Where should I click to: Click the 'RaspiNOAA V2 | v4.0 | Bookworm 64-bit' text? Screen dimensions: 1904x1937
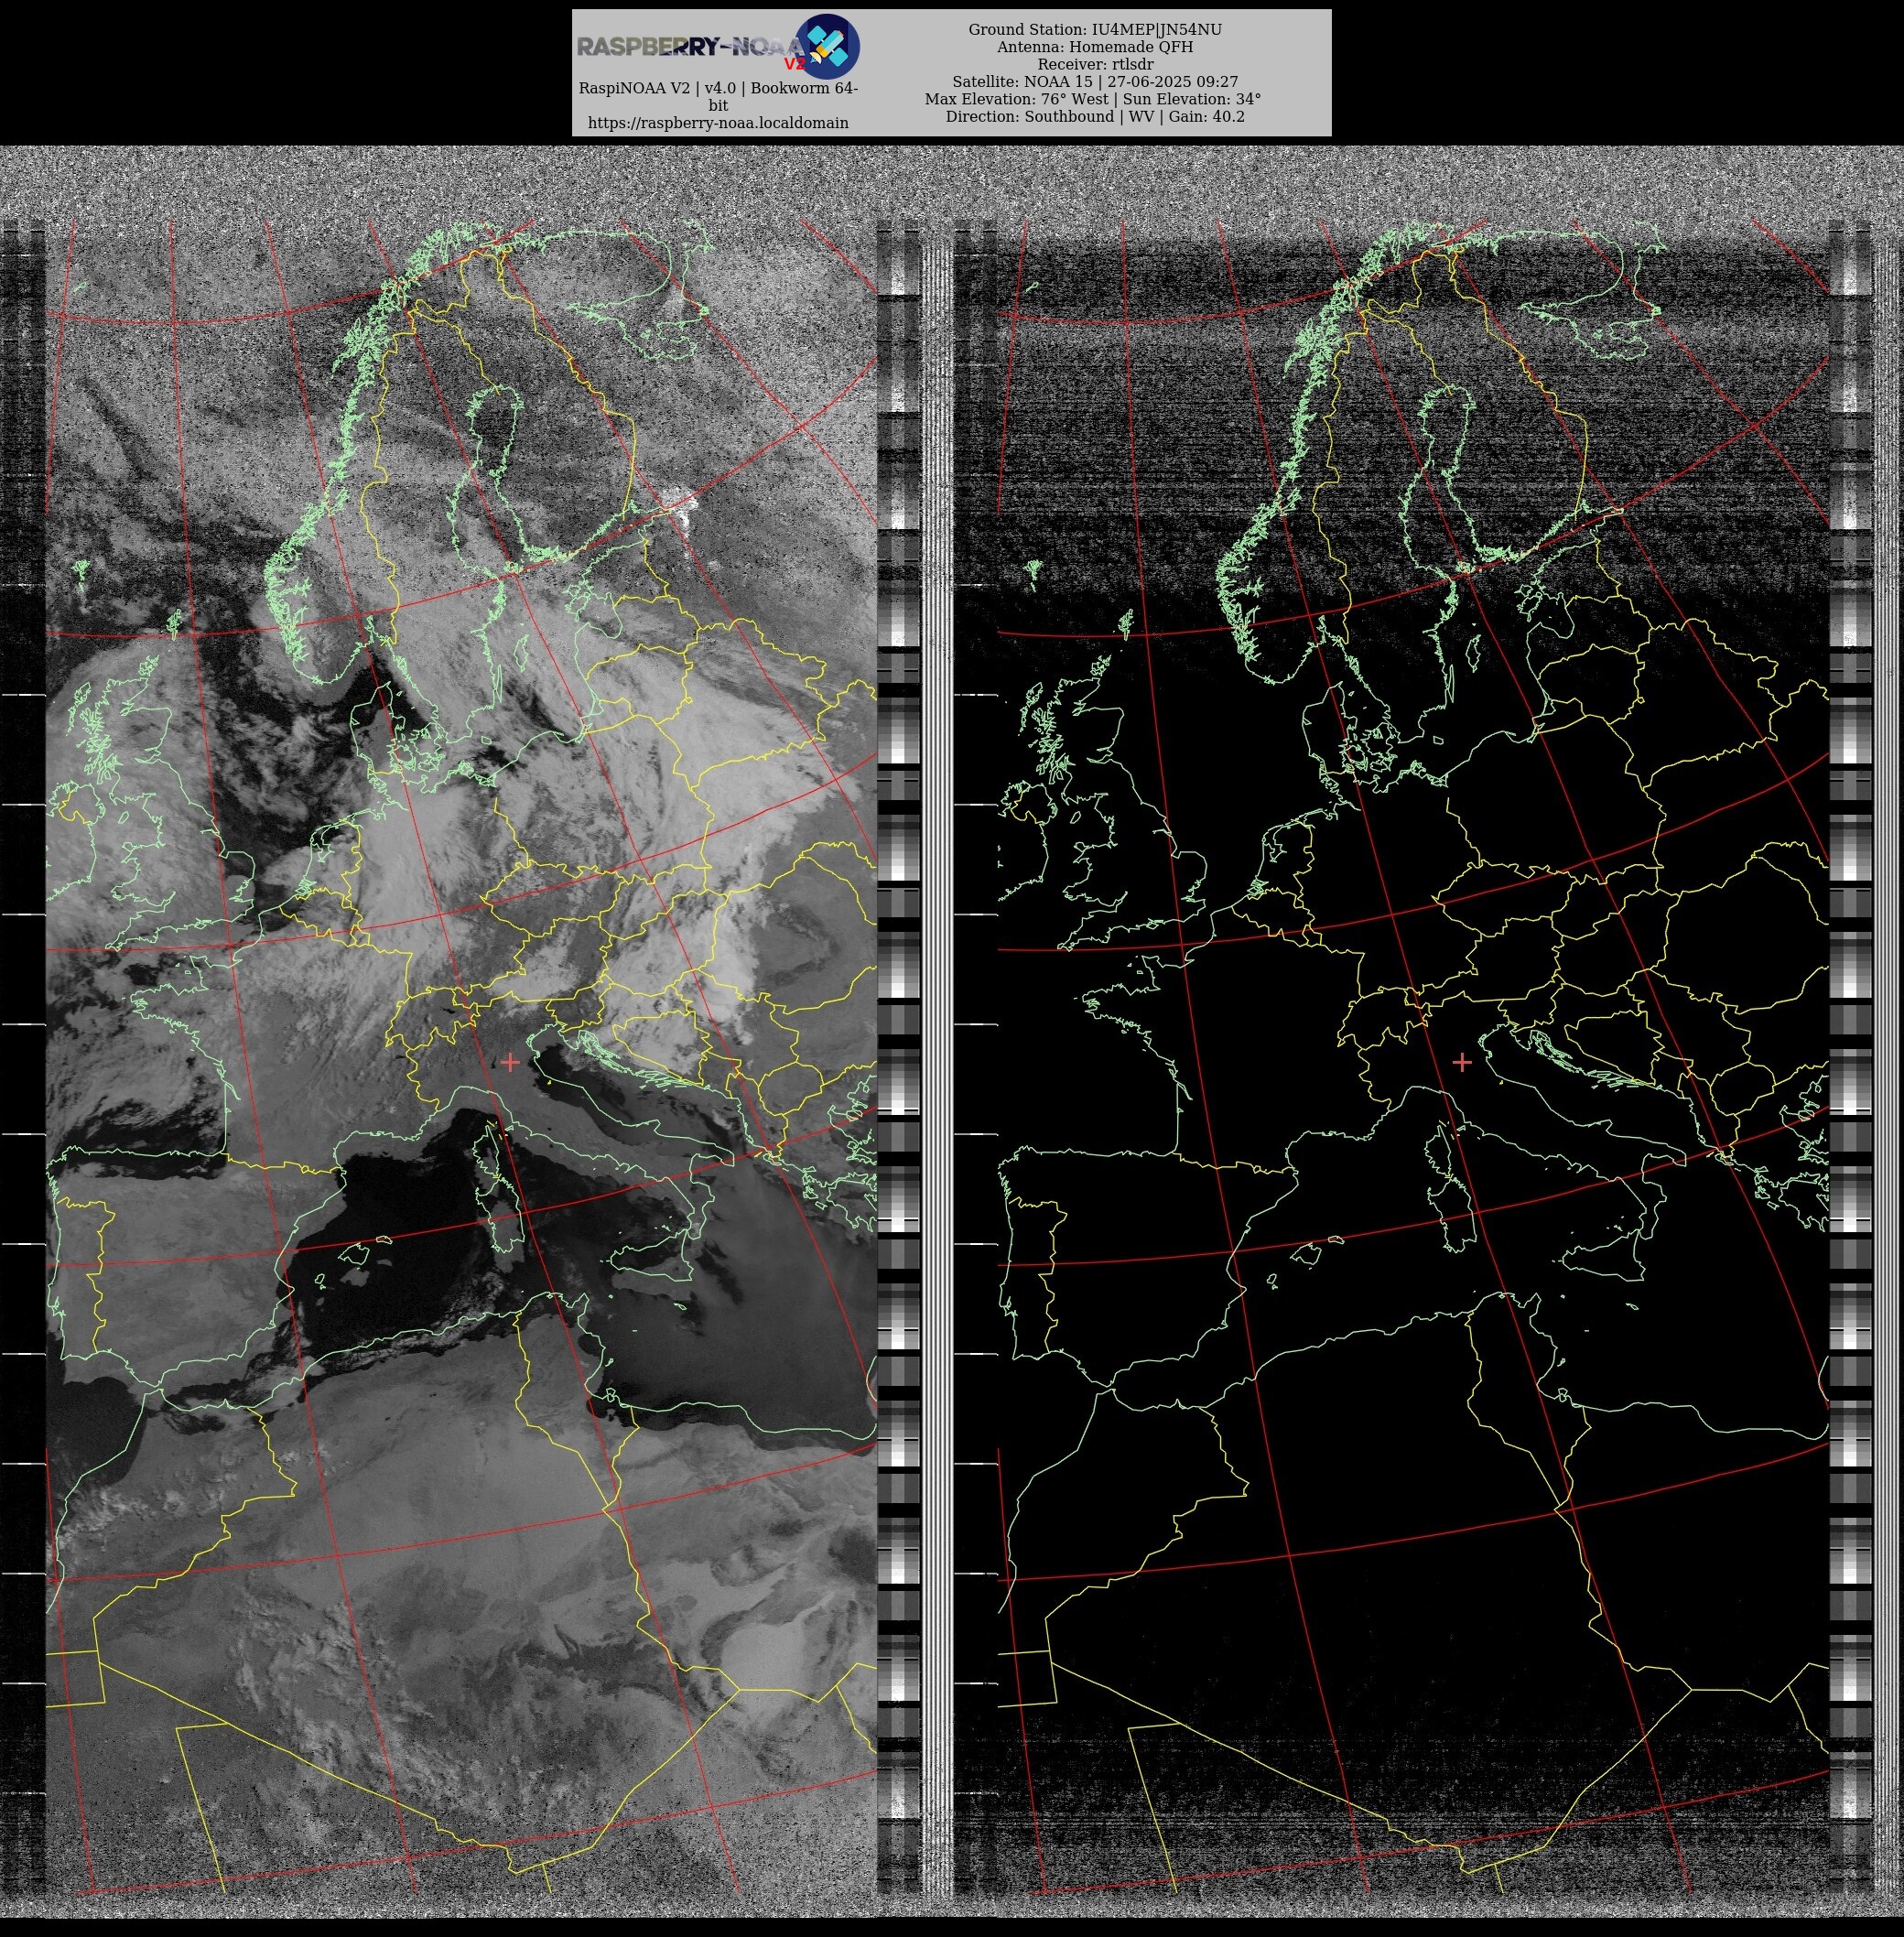point(718,96)
